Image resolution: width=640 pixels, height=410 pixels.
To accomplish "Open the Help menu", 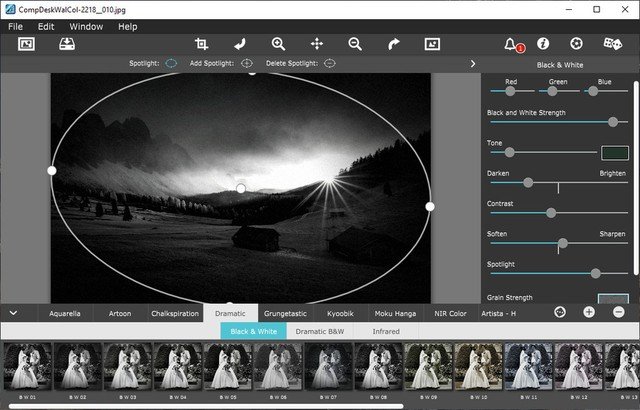I will tap(128, 27).
